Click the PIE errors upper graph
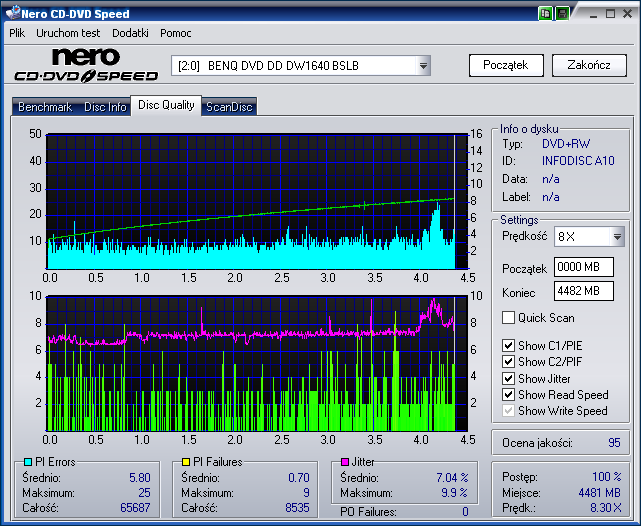641x526 pixels. tap(257, 201)
